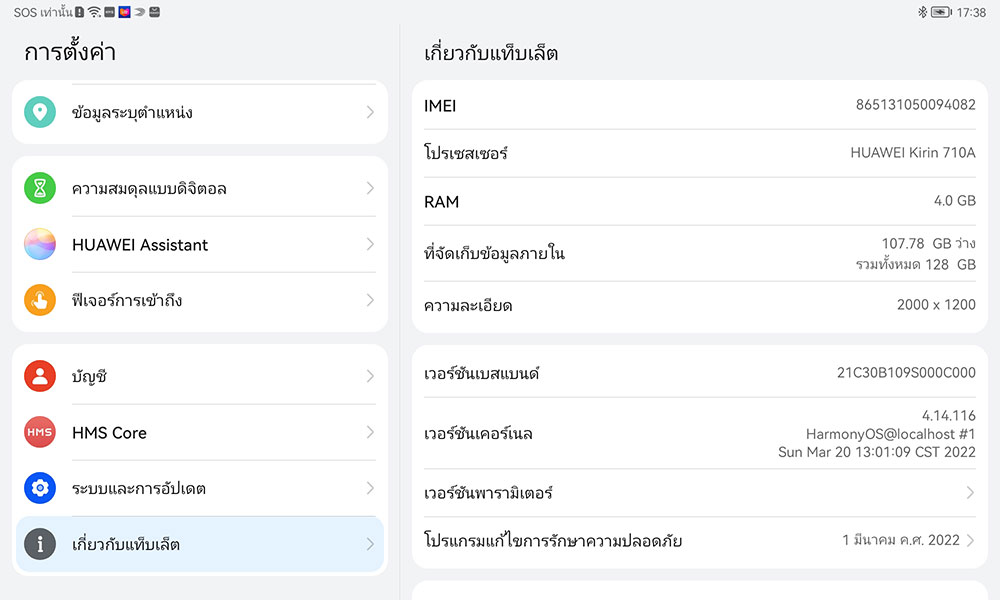Viewport: 1000px width, 600px height.
Task: Tap the ที่จัดเก็บข้อมูลภายใน label
Action: pos(494,254)
